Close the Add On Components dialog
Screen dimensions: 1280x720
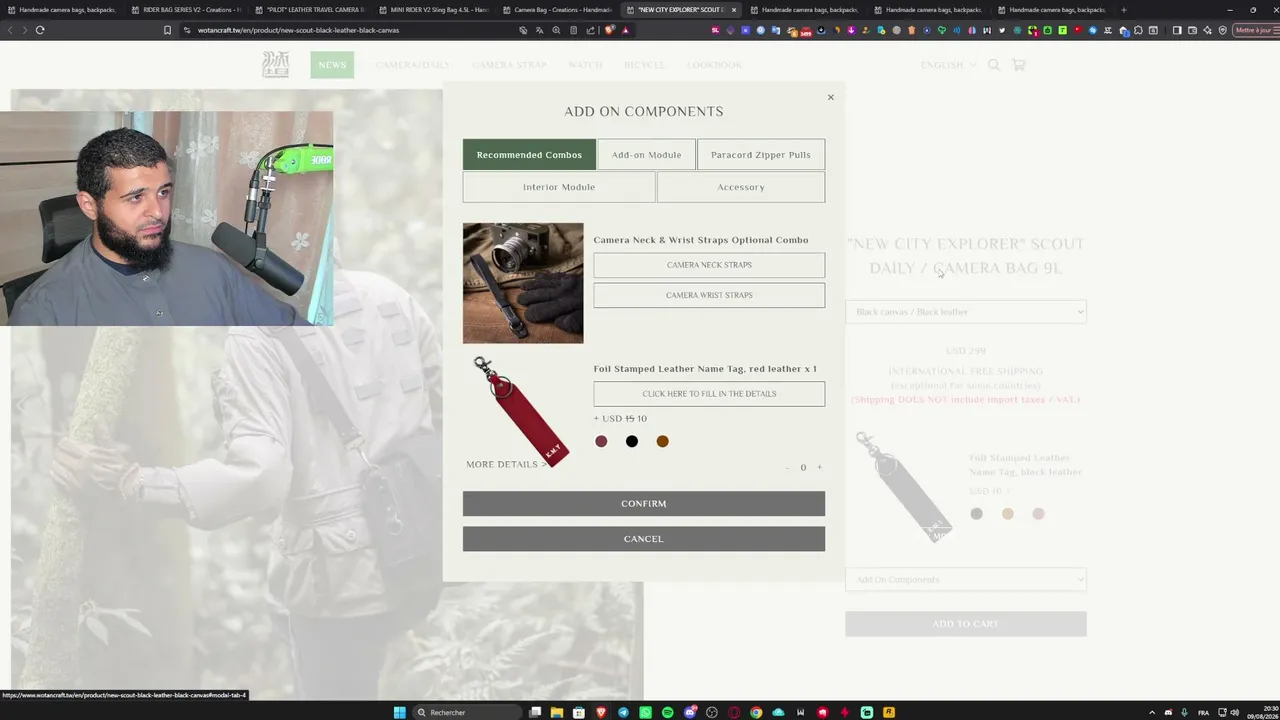[830, 97]
